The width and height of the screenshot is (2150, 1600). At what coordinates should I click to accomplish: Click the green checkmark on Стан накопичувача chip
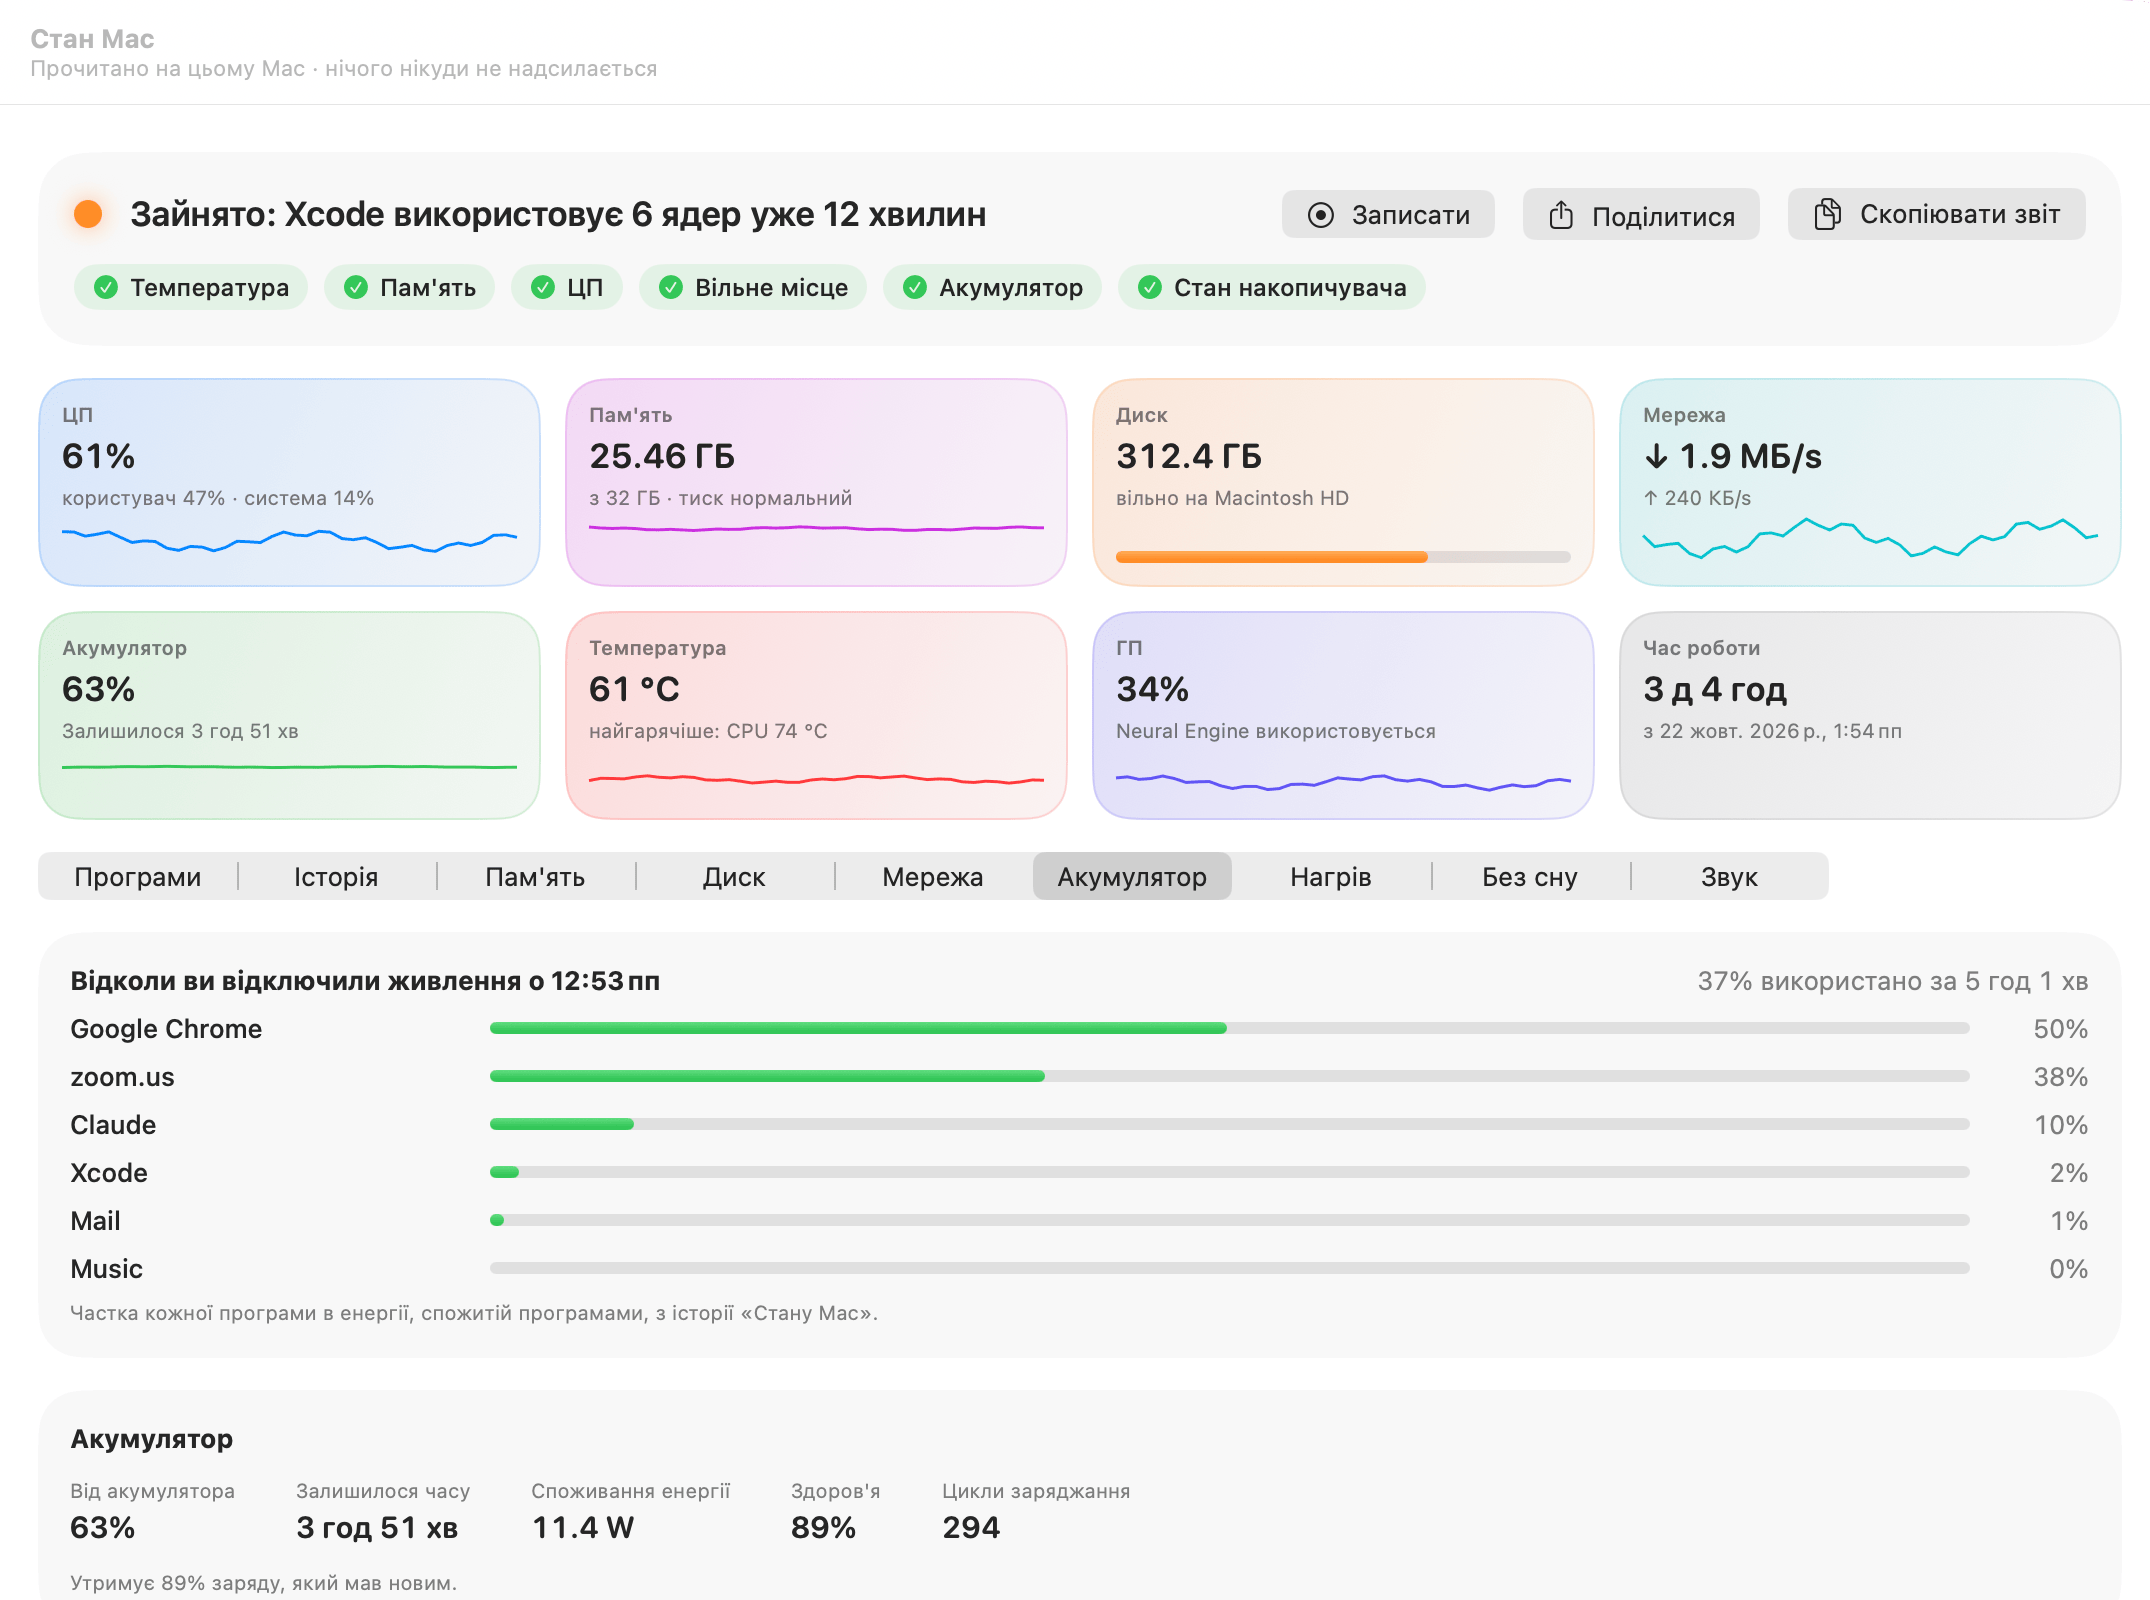1150,288
